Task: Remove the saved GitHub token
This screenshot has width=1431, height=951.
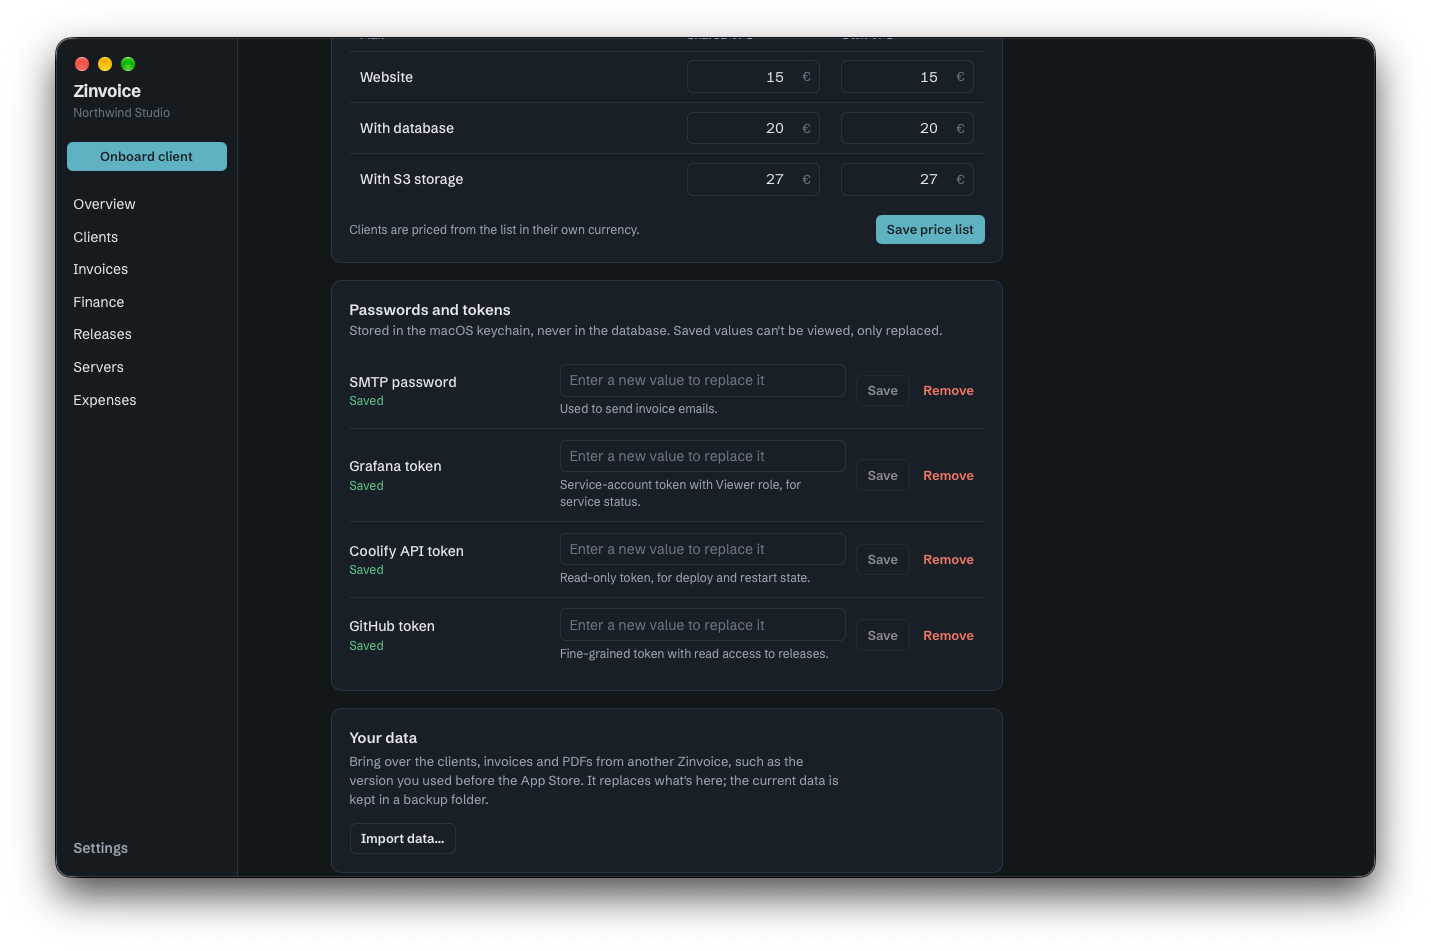Action: click(x=948, y=635)
